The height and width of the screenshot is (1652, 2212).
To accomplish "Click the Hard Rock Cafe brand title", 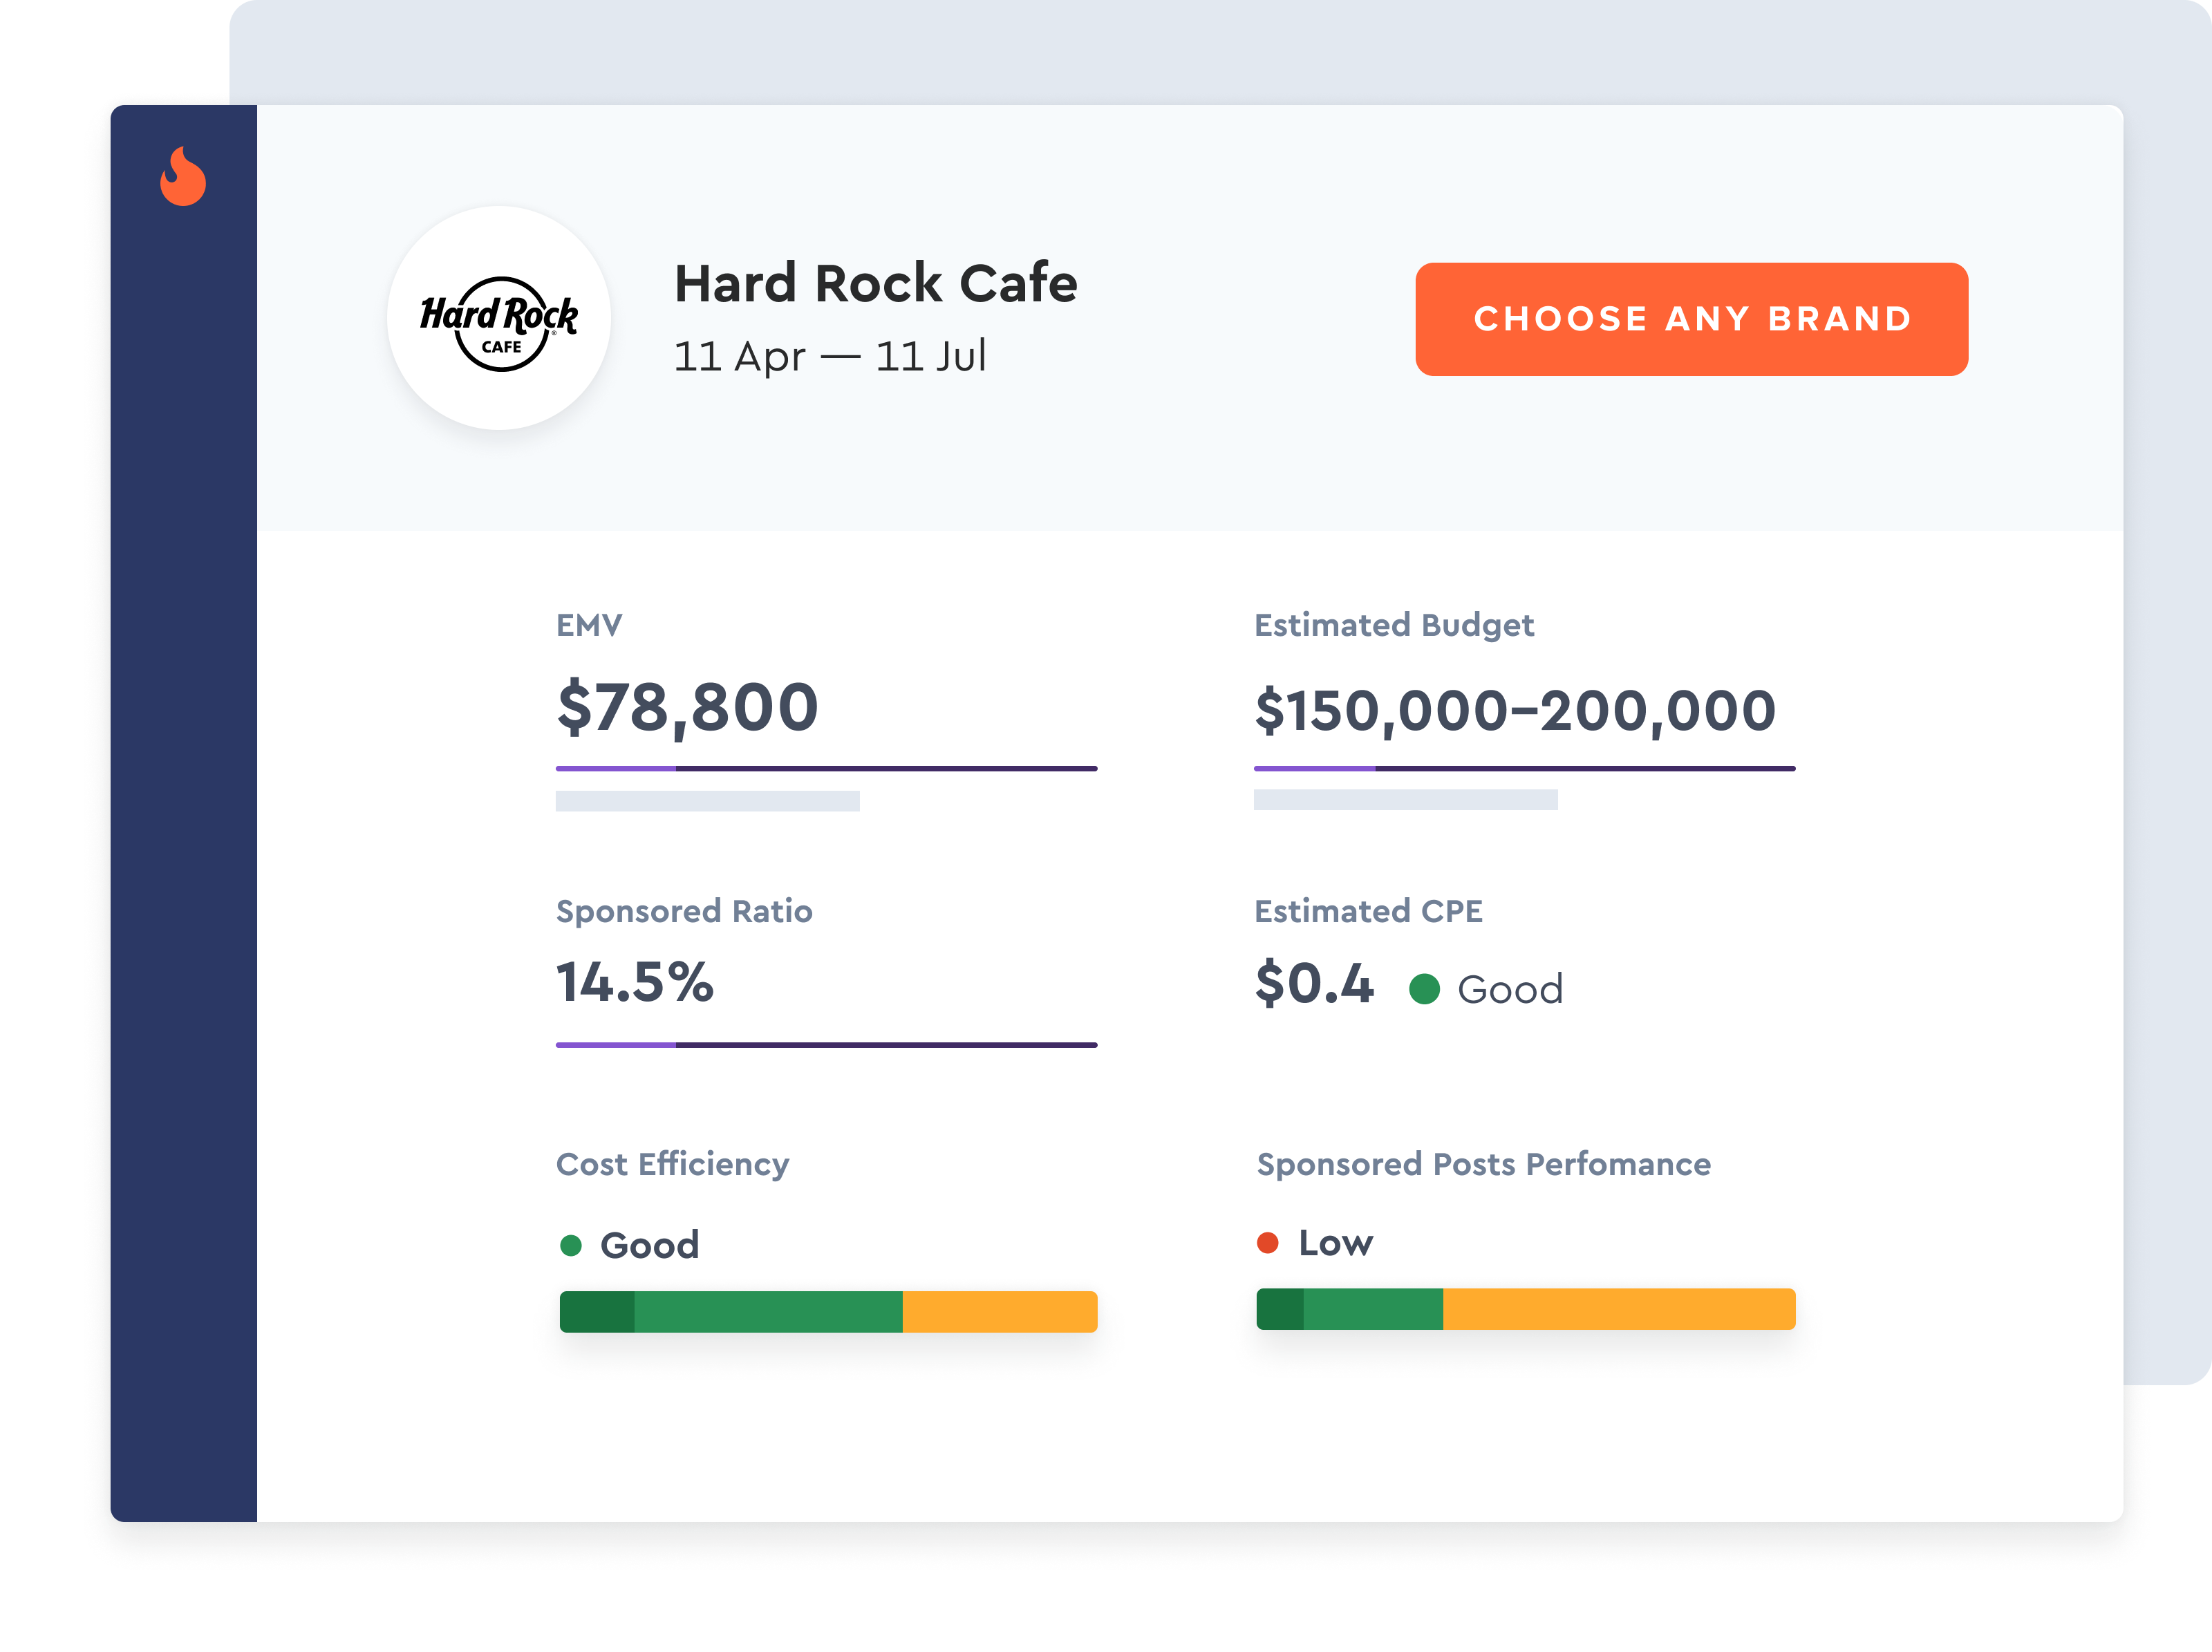I will click(x=876, y=283).
